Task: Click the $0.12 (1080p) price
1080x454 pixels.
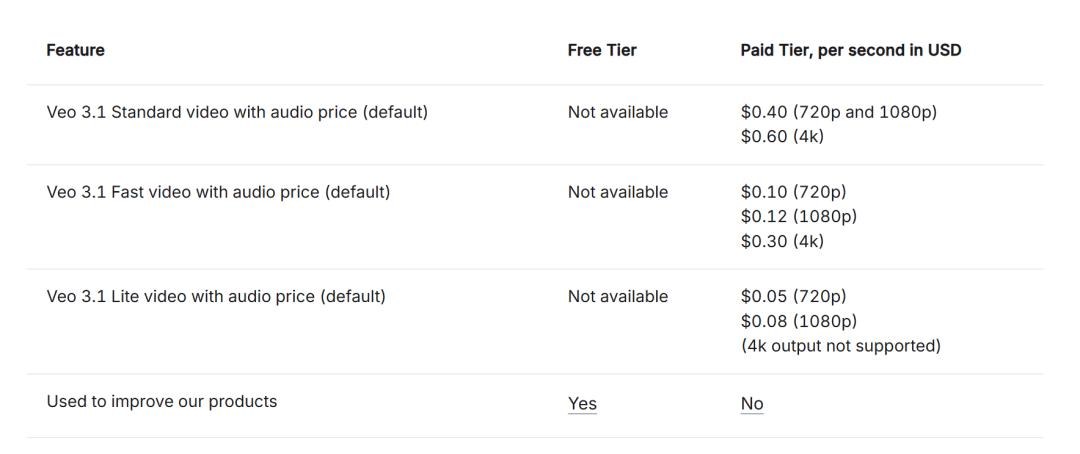Action: click(799, 216)
